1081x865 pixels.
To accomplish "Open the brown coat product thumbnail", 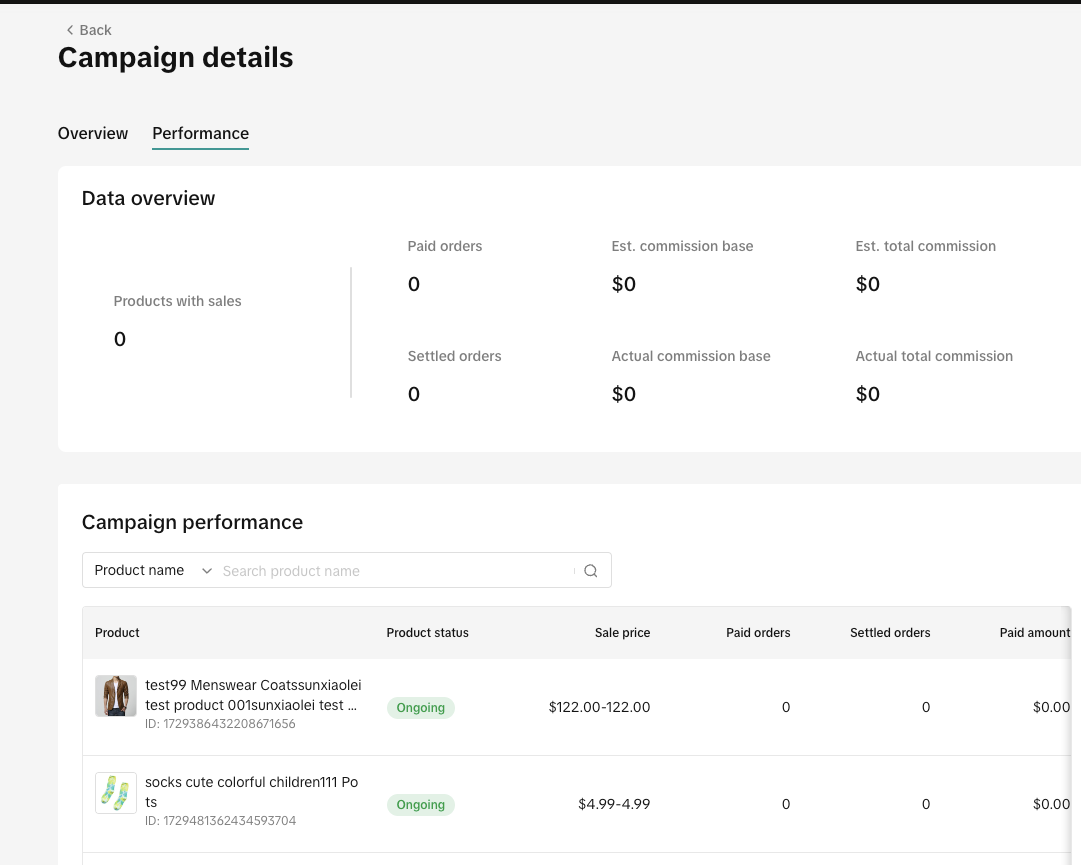I will point(116,696).
